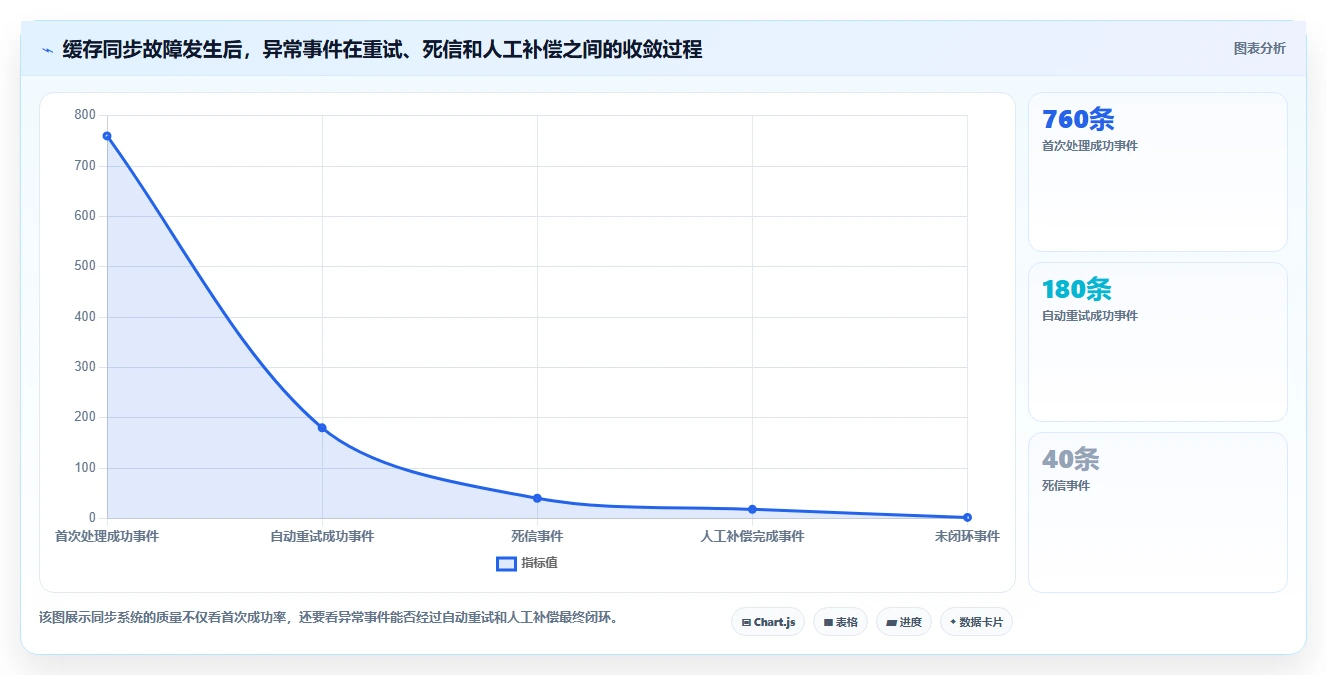Click y-axis value 700

85,165
